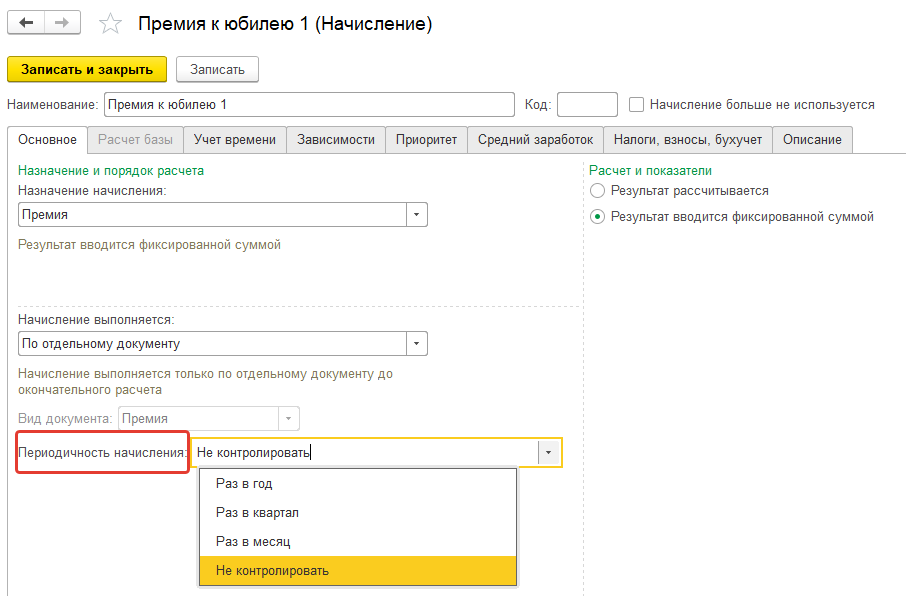Switch to 'Налоги, взносы, бухучет' tab

(687, 139)
